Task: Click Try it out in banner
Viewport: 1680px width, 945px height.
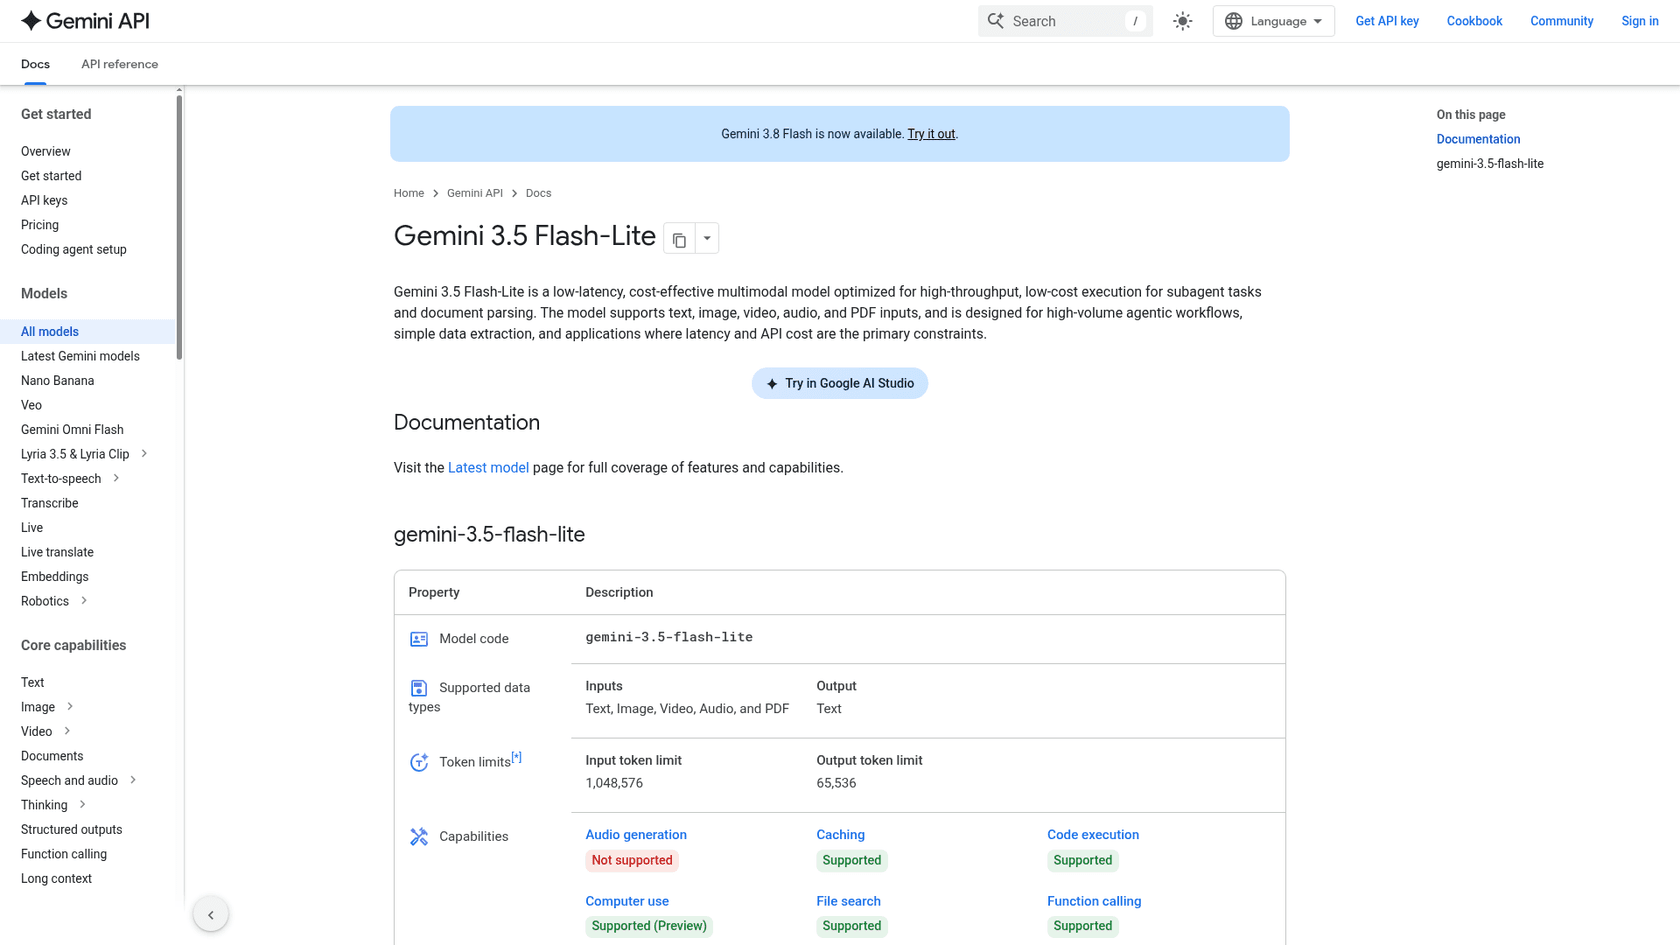Action: pyautogui.click(x=931, y=134)
